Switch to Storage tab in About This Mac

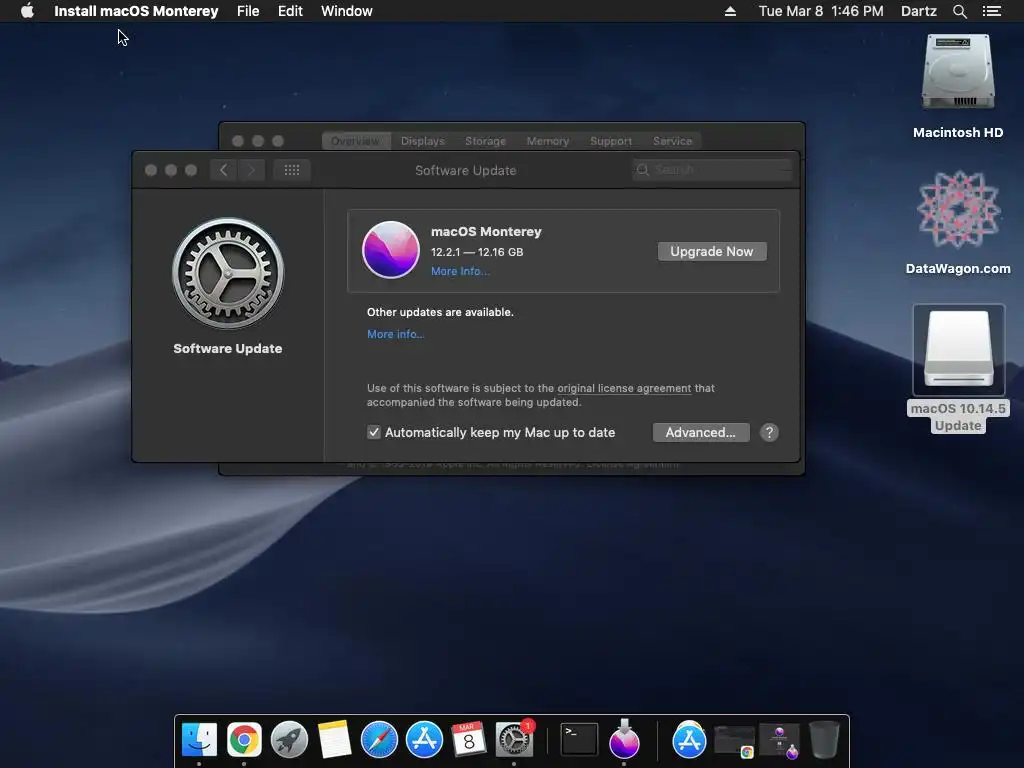click(x=485, y=141)
